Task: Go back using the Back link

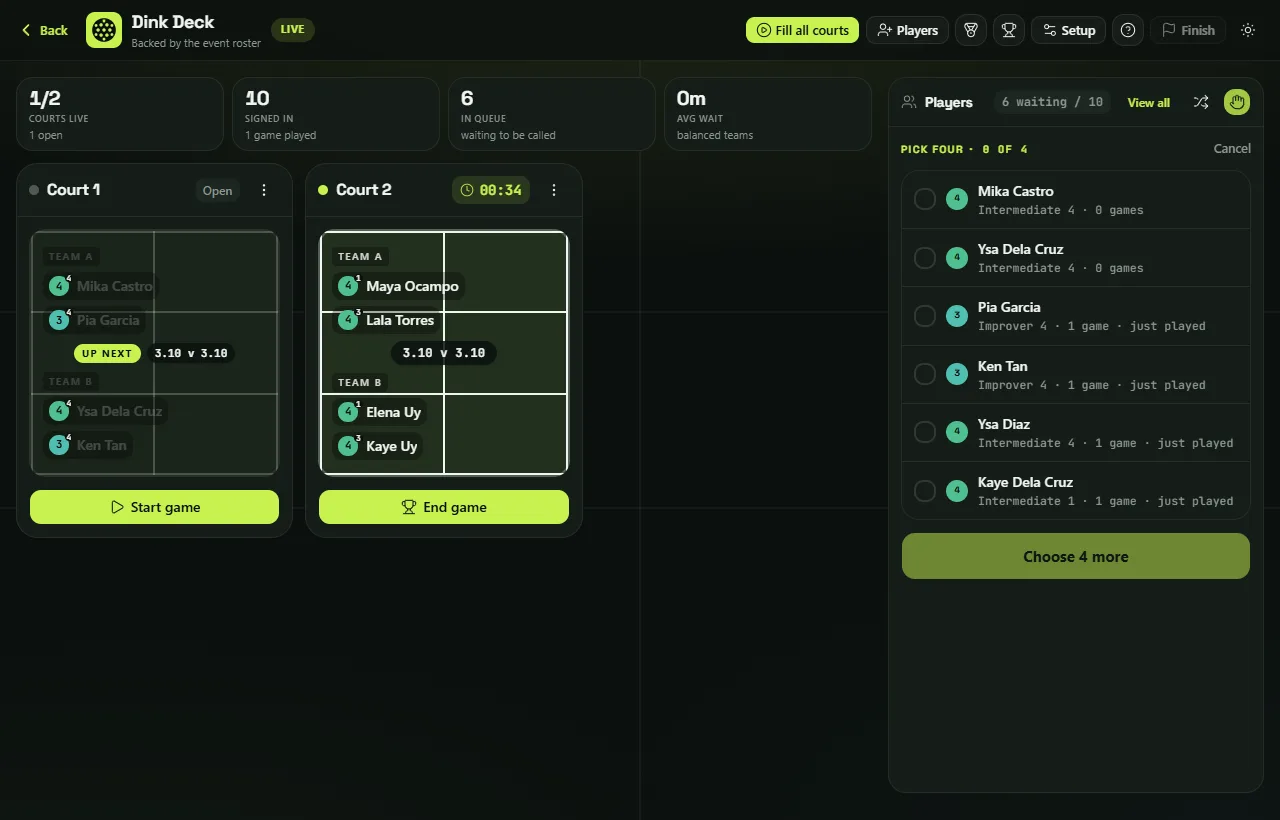Action: (x=45, y=30)
